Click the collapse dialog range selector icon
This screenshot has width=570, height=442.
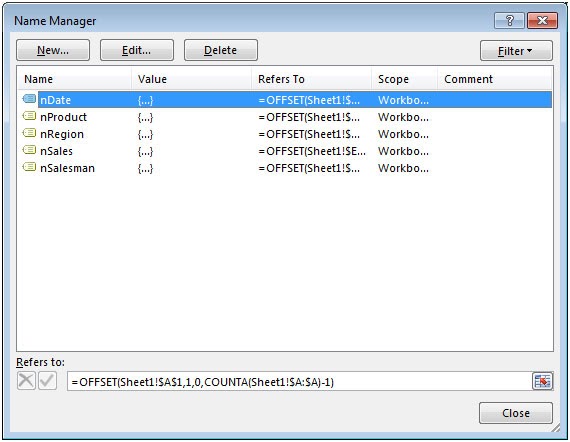coord(542,381)
